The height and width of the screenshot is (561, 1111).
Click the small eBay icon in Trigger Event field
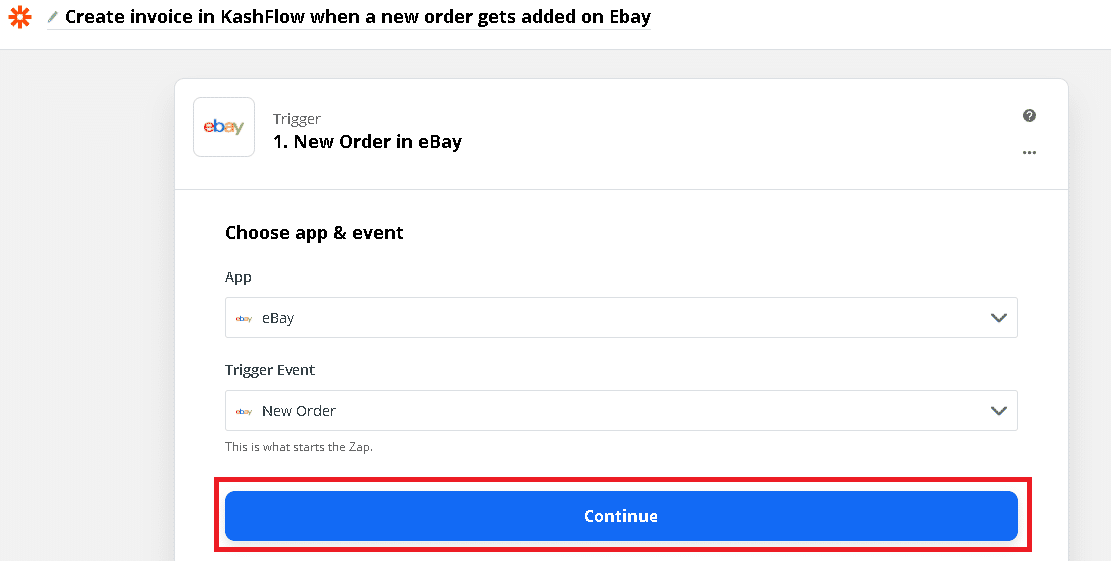point(244,411)
